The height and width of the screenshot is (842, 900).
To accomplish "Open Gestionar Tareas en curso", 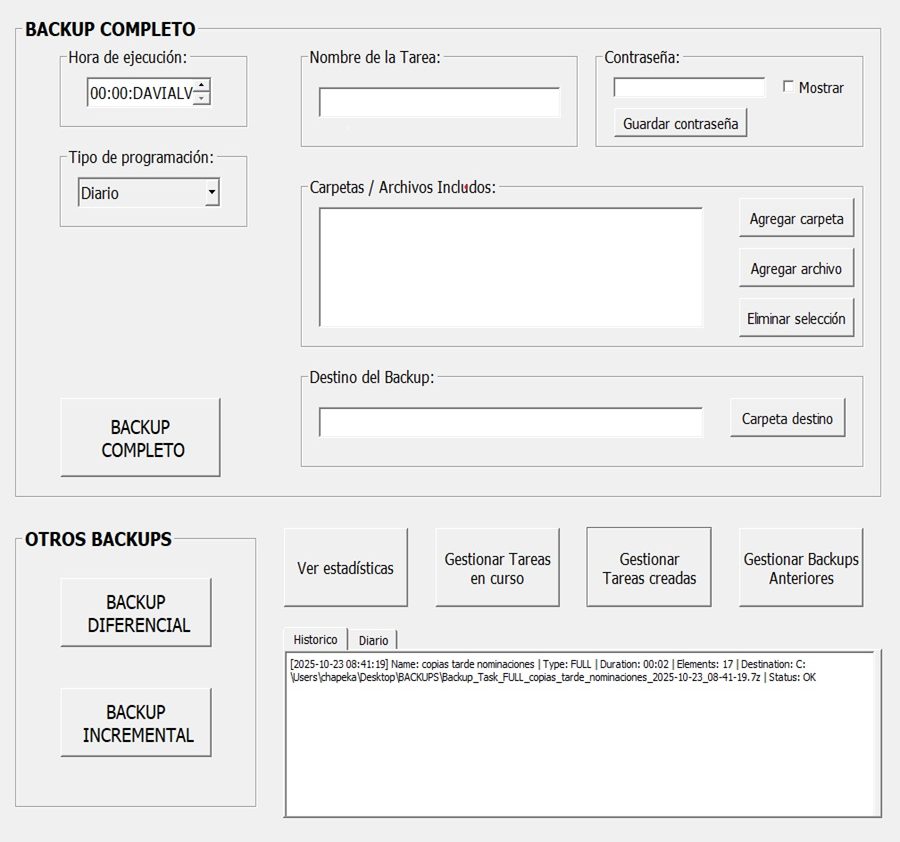I will point(497,568).
